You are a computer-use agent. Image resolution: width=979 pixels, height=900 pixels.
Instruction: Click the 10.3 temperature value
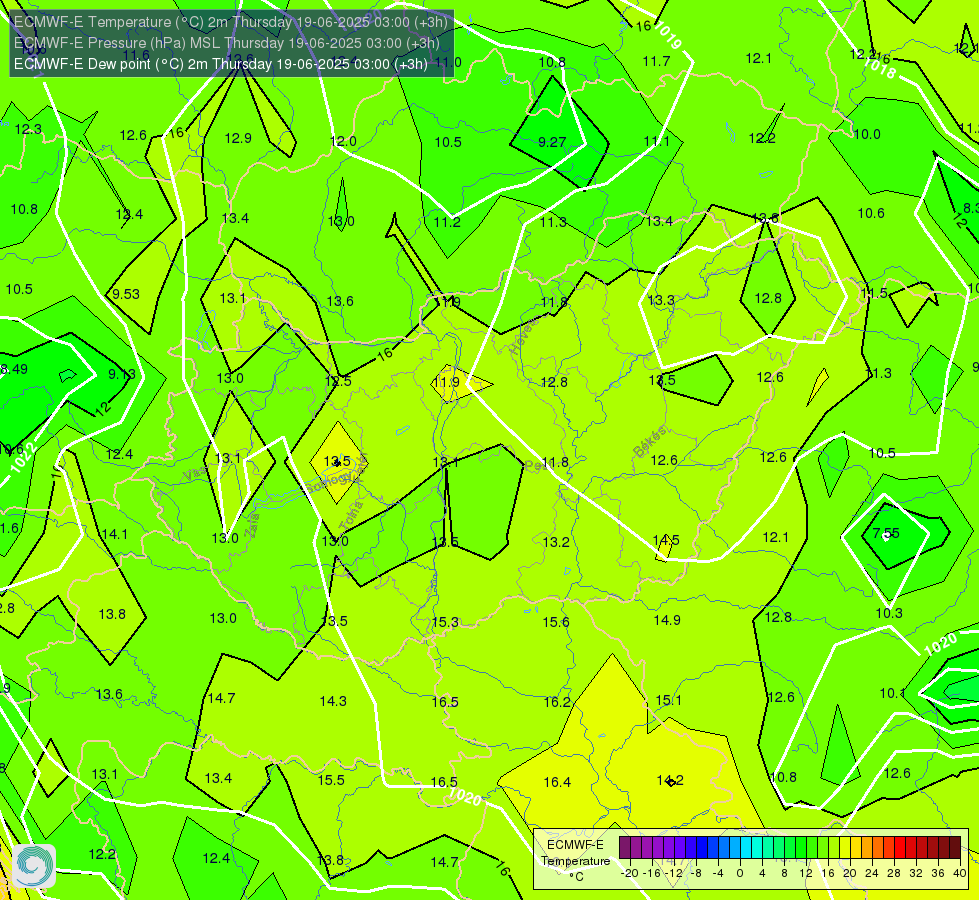click(888, 613)
